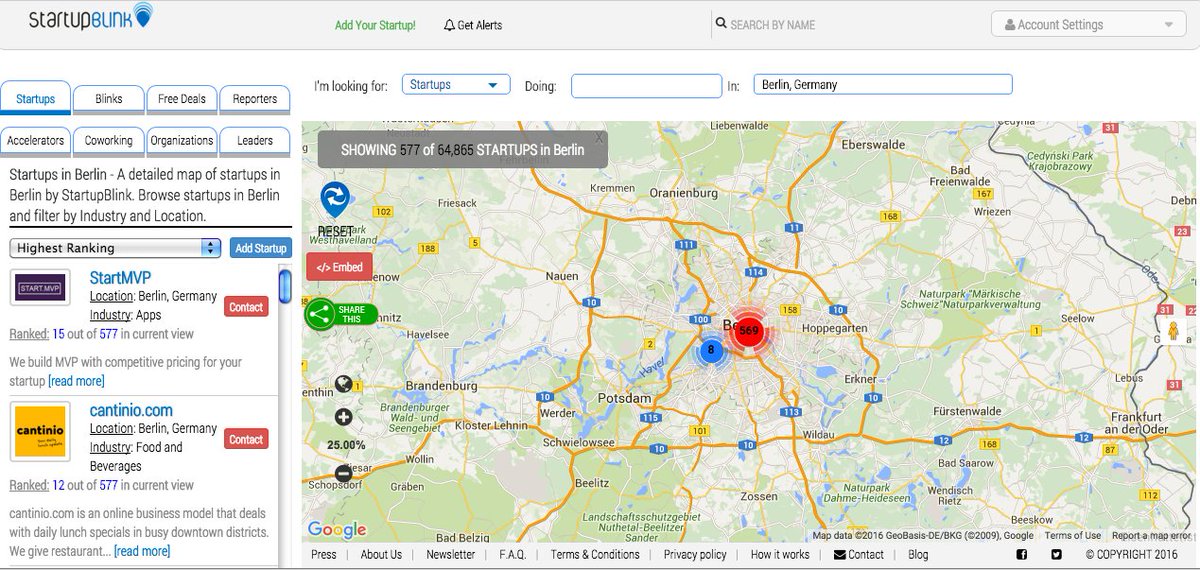1200x570 pixels.
Task: Open the Privacy policy link
Action: pos(695,554)
